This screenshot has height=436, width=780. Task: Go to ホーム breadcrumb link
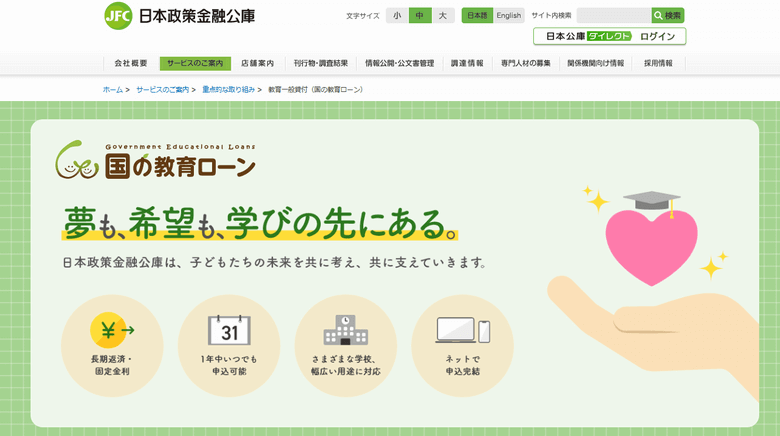click(x=112, y=90)
